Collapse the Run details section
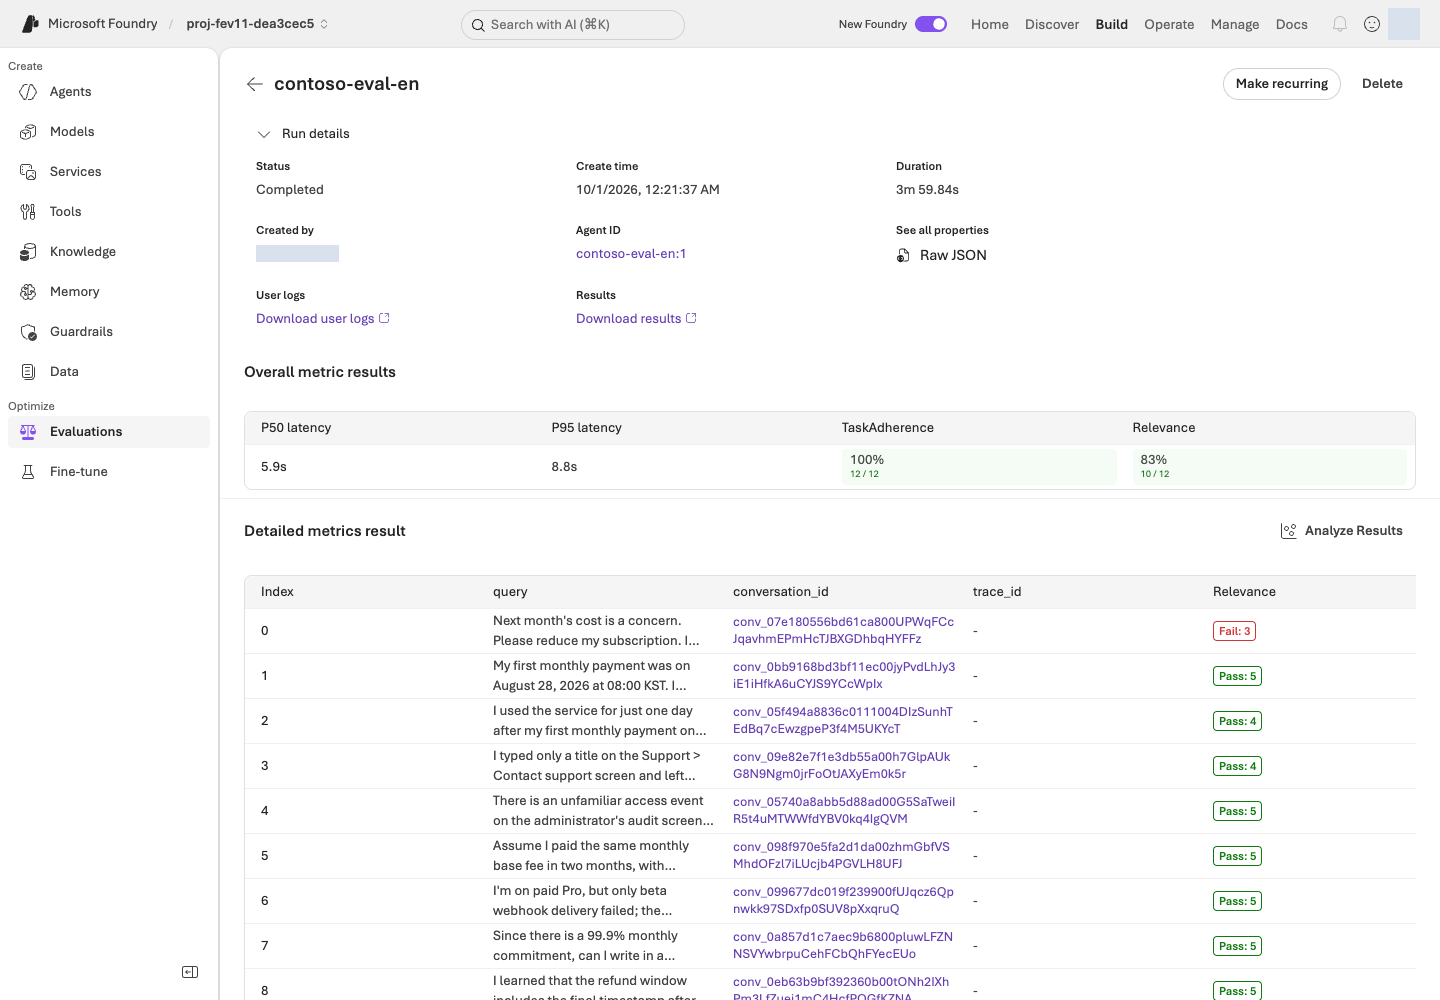 coord(264,134)
